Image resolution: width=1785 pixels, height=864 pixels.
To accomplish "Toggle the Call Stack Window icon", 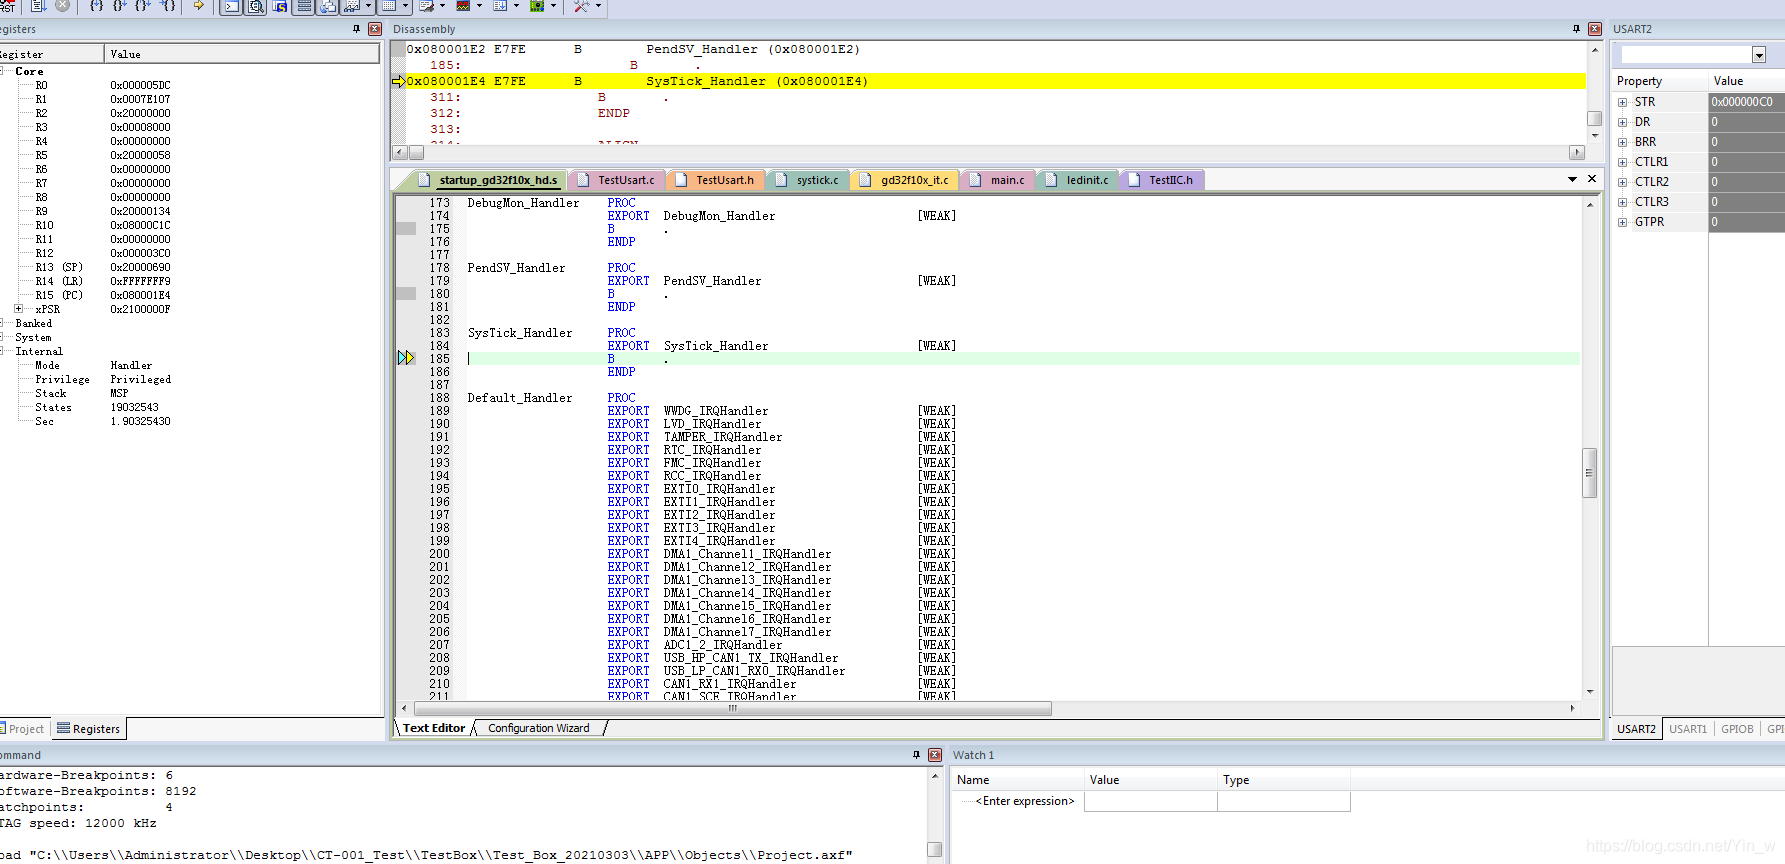I will (327, 6).
